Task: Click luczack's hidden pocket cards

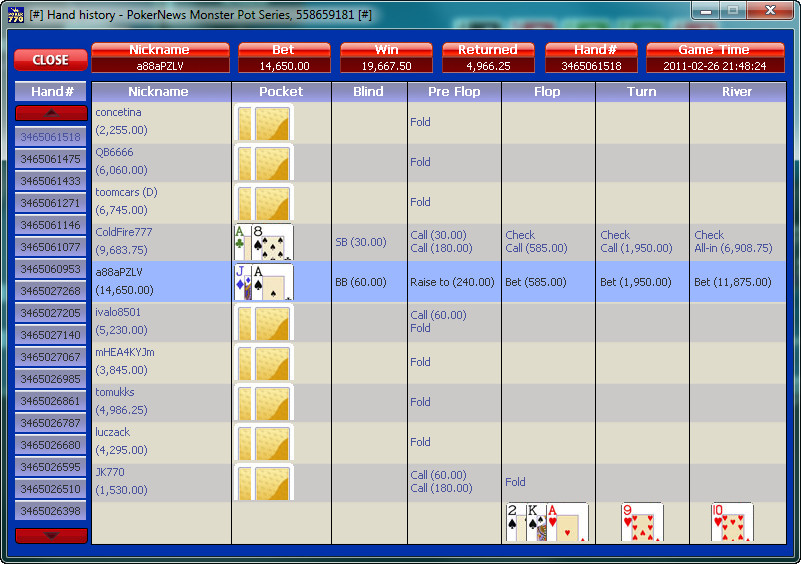Action: click(264, 442)
